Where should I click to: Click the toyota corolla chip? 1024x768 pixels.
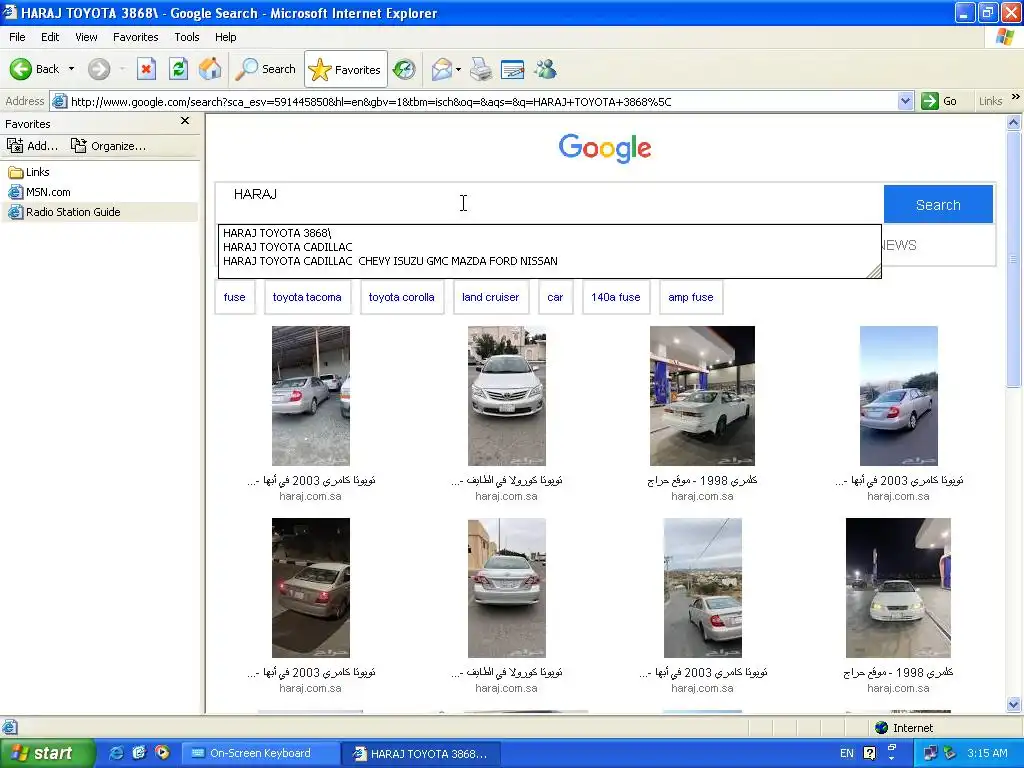402,297
